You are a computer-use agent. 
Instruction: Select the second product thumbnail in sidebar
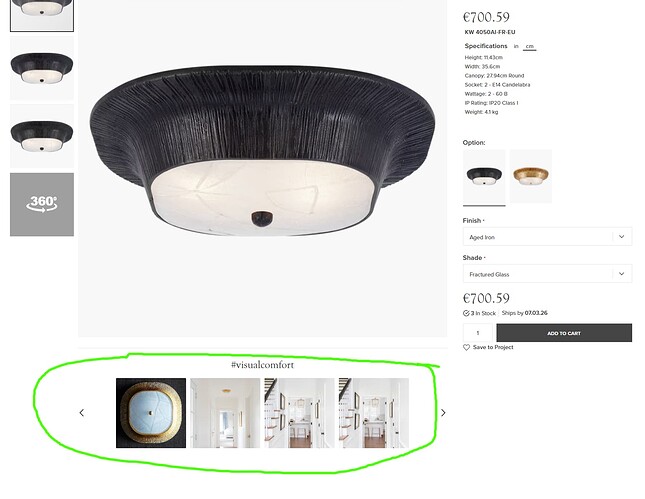[42, 68]
